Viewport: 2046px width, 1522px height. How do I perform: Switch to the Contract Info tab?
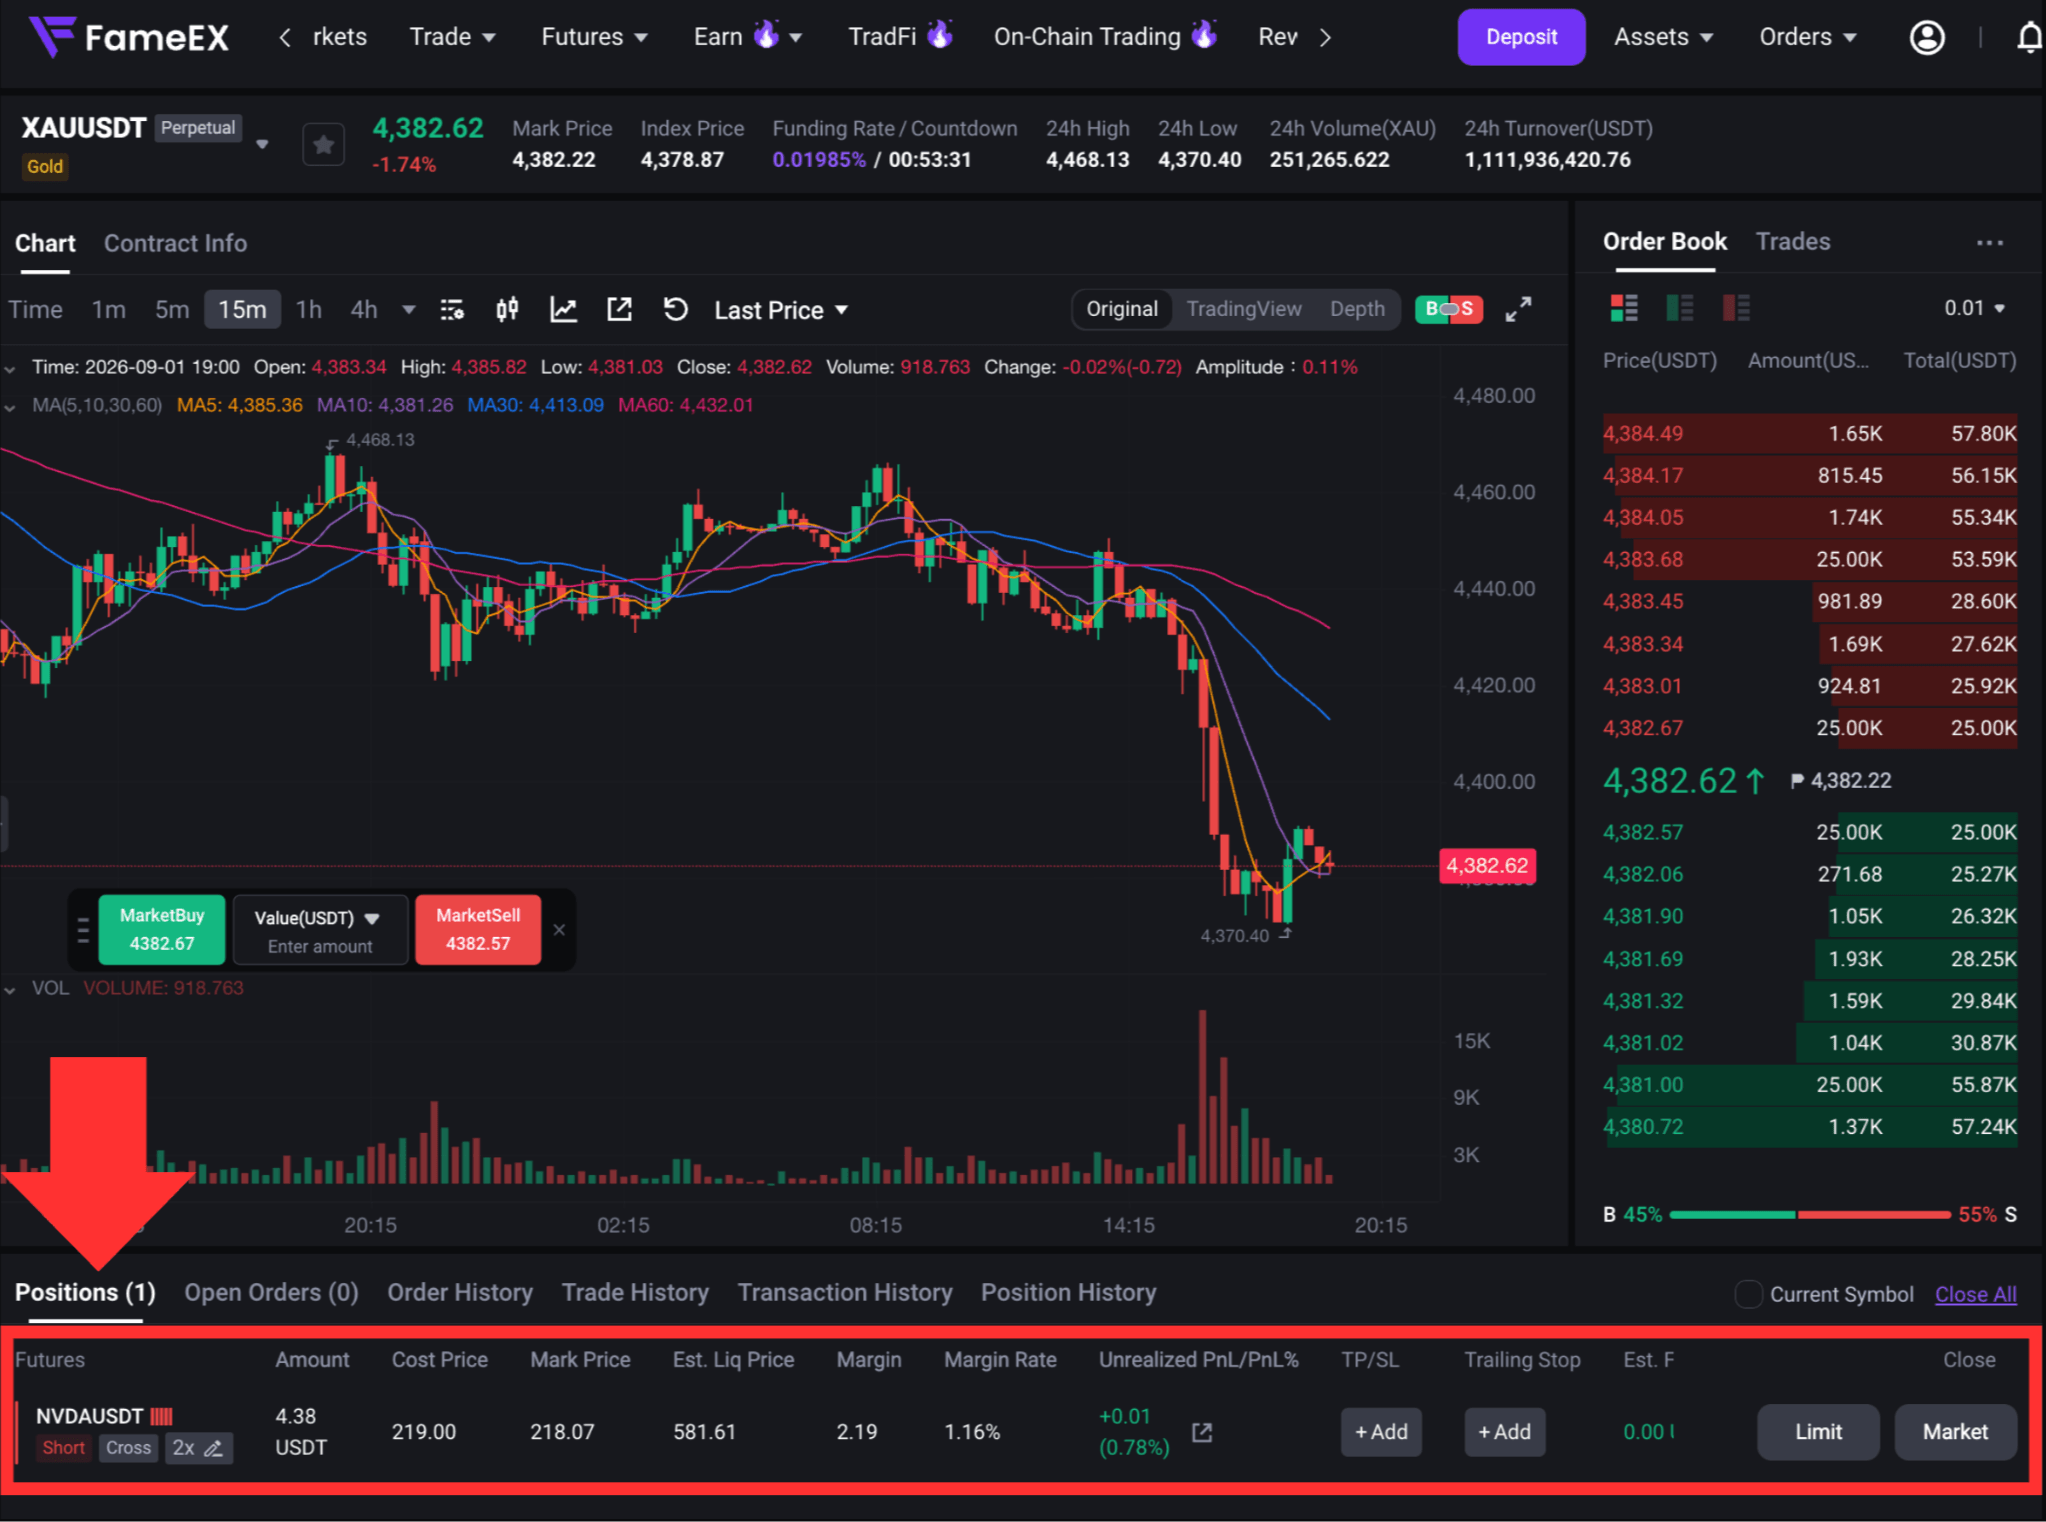175,243
